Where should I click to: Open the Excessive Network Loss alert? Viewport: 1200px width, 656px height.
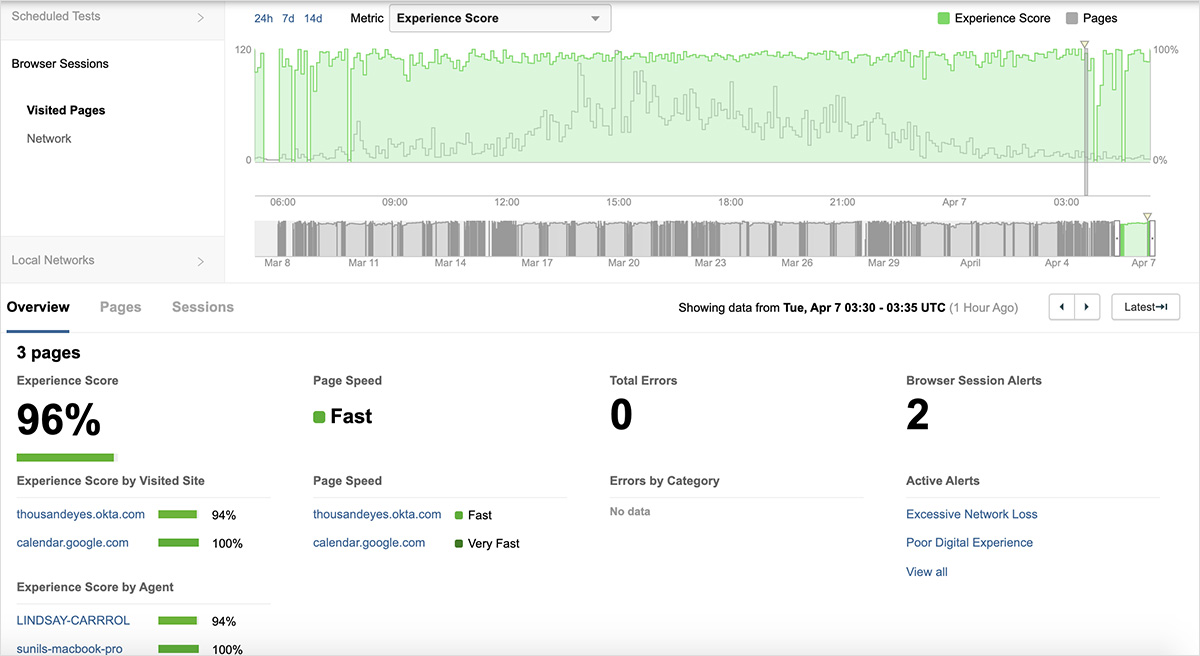click(971, 514)
